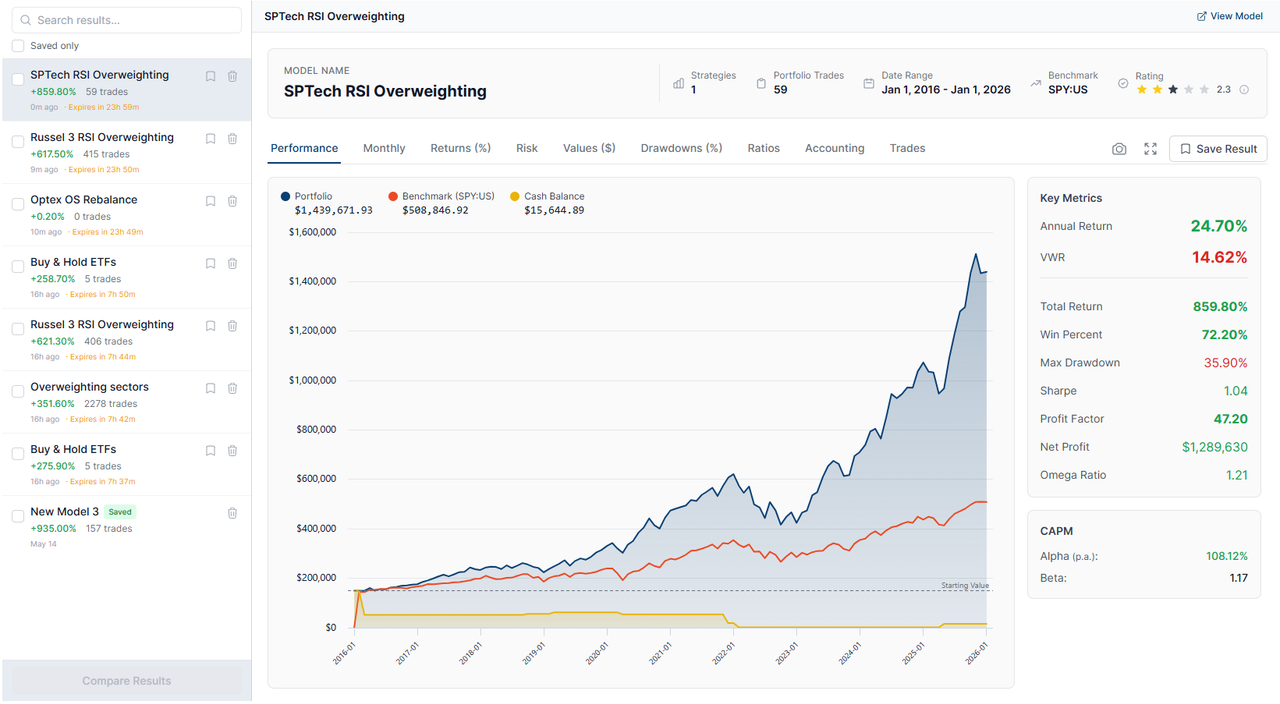Open the View Model link
Screen dimensions: 1280x704
point(1230,16)
